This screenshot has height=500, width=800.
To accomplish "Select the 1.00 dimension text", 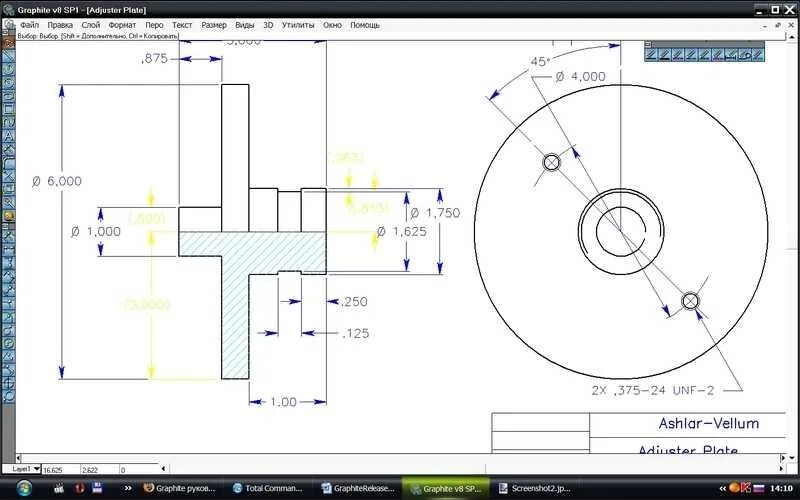I will click(x=283, y=402).
